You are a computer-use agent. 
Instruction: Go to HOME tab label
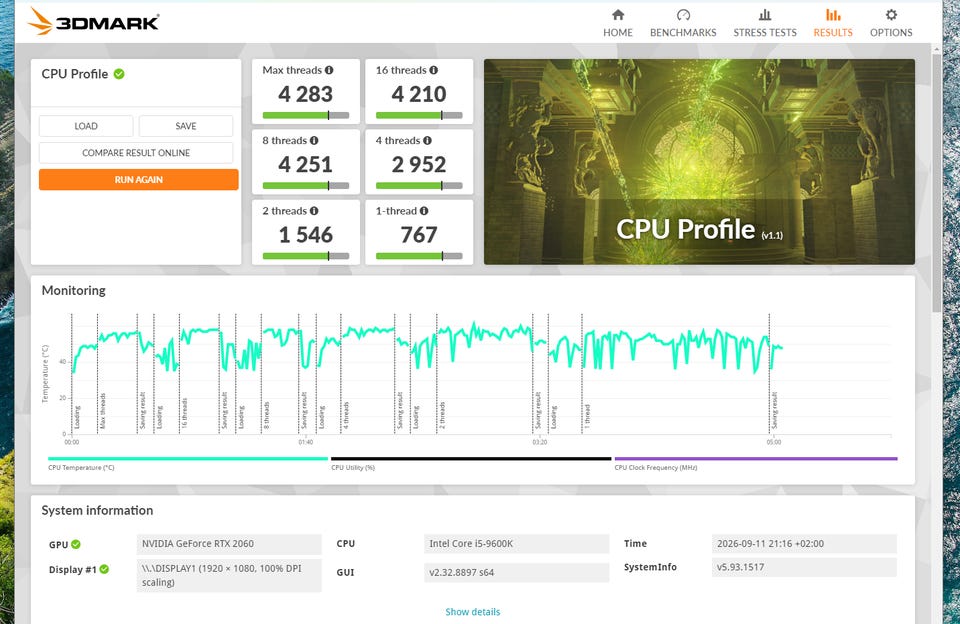(618, 32)
